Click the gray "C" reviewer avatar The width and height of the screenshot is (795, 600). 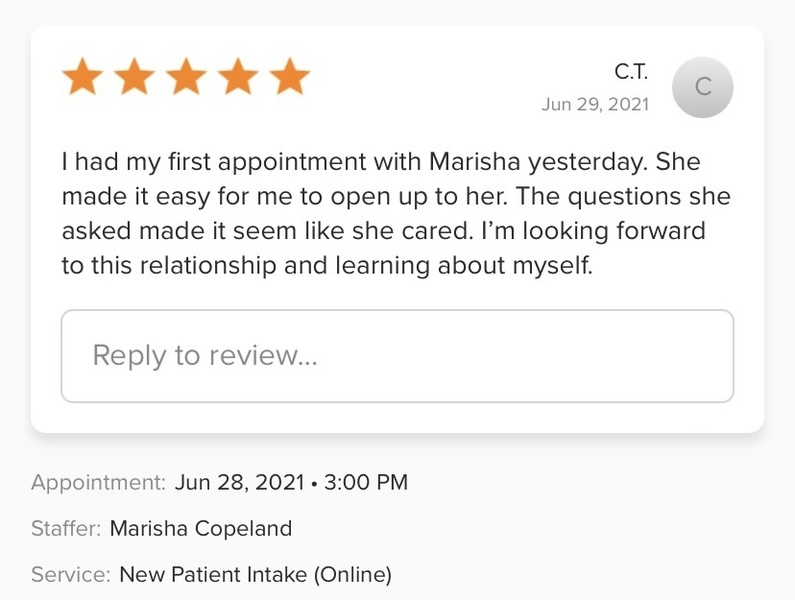[703, 87]
